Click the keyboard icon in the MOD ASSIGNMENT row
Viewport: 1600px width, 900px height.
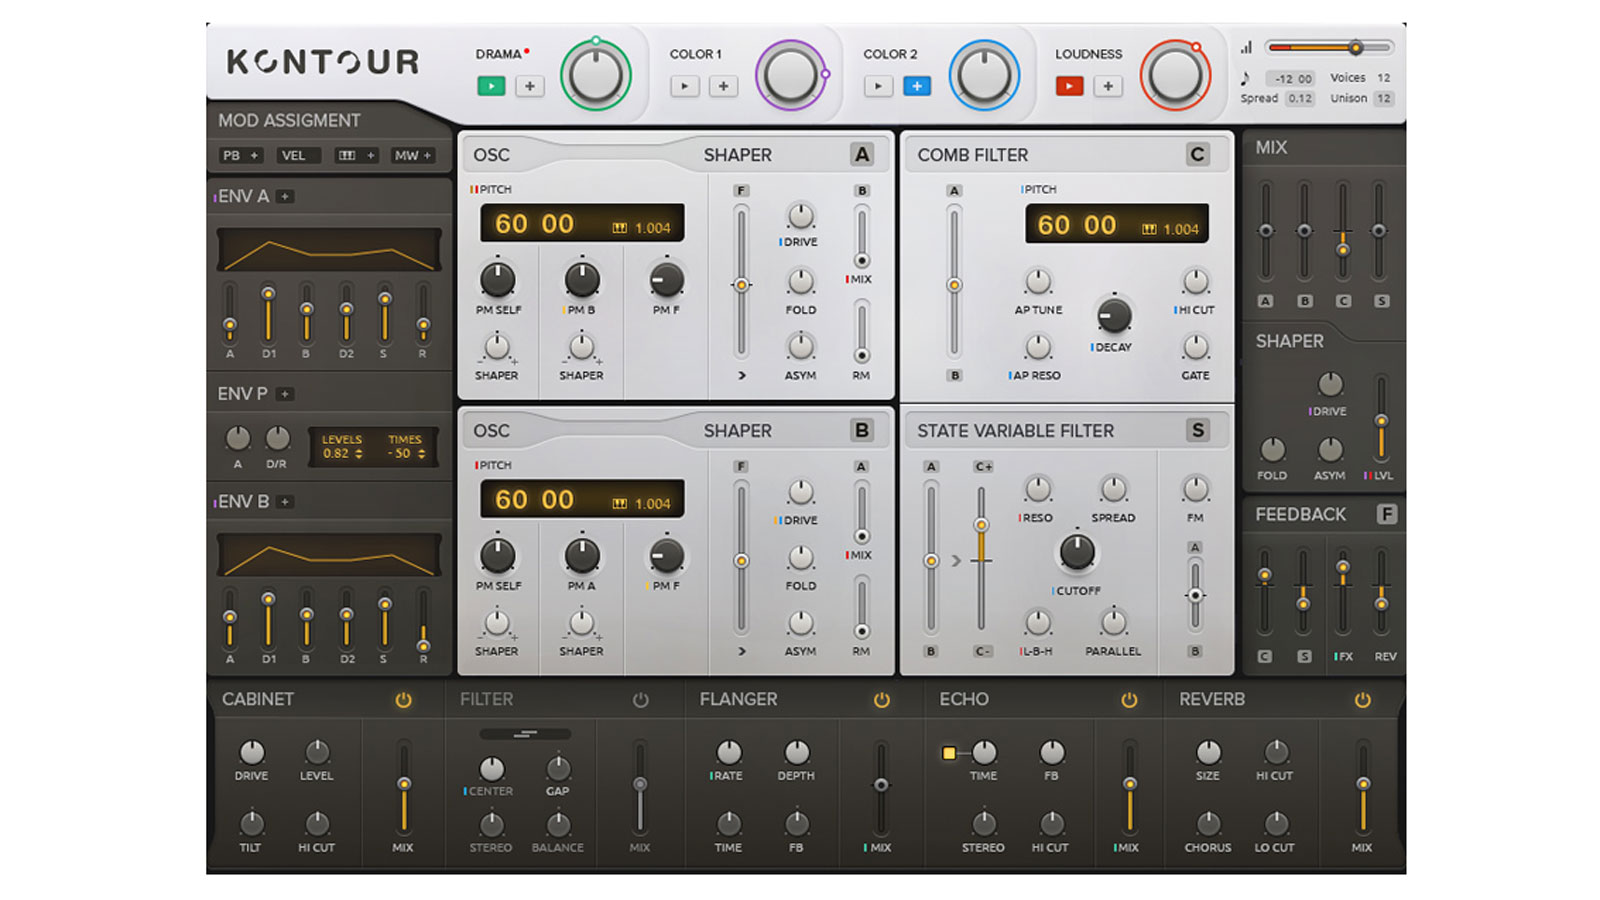pos(347,155)
